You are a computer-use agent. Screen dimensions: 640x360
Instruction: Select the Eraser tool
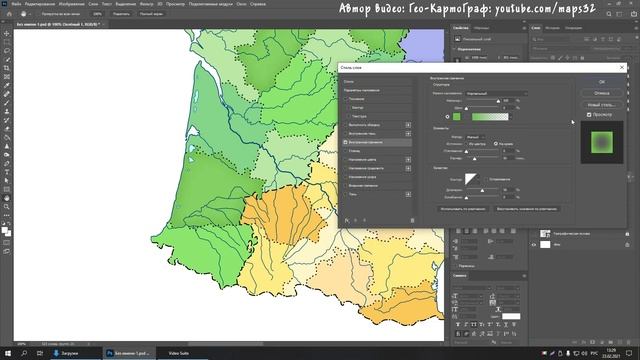pos(7,129)
